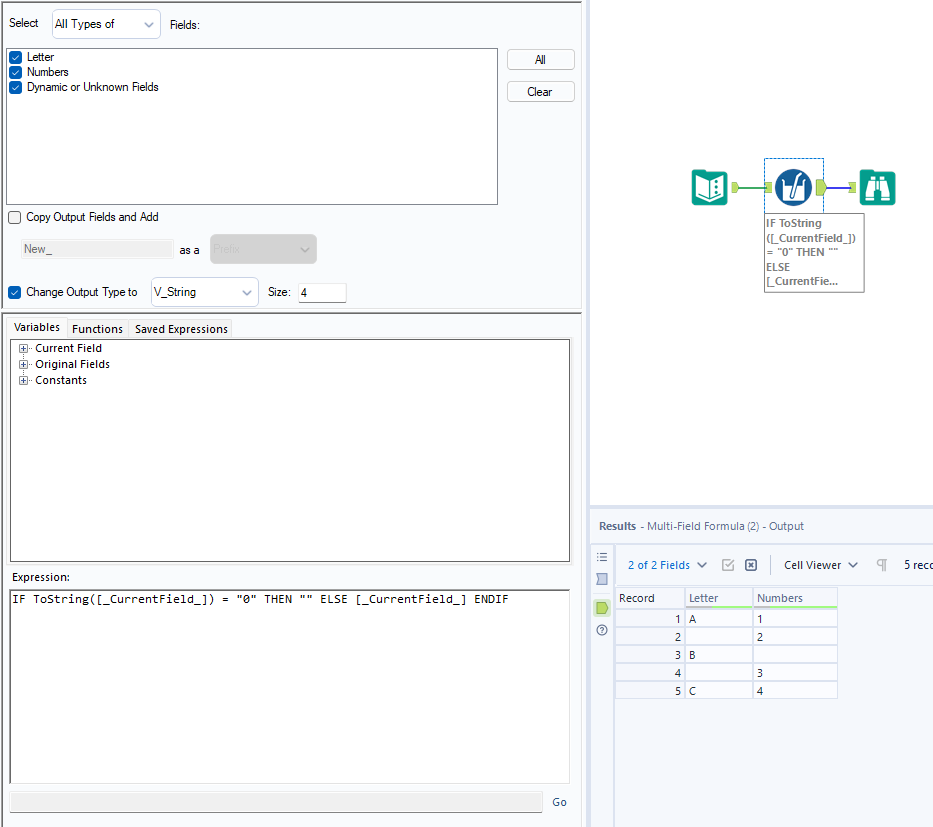Enable Copy Output Fields and Add
Viewport: 933px width, 827px height.
coord(14,217)
